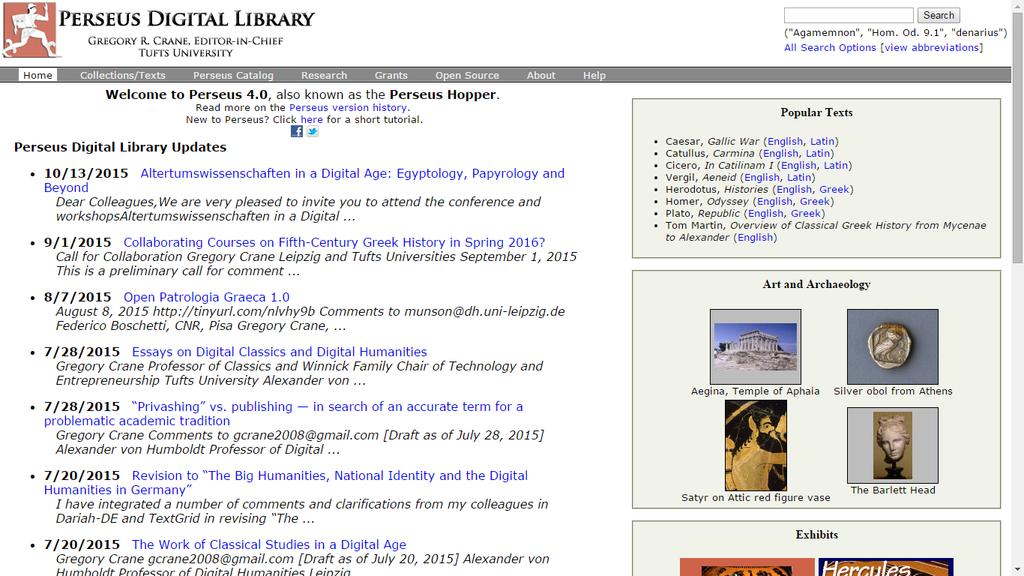Open Cicero In Catilinam I in English
Viewport: 1024px width, 576px height.
pos(798,165)
